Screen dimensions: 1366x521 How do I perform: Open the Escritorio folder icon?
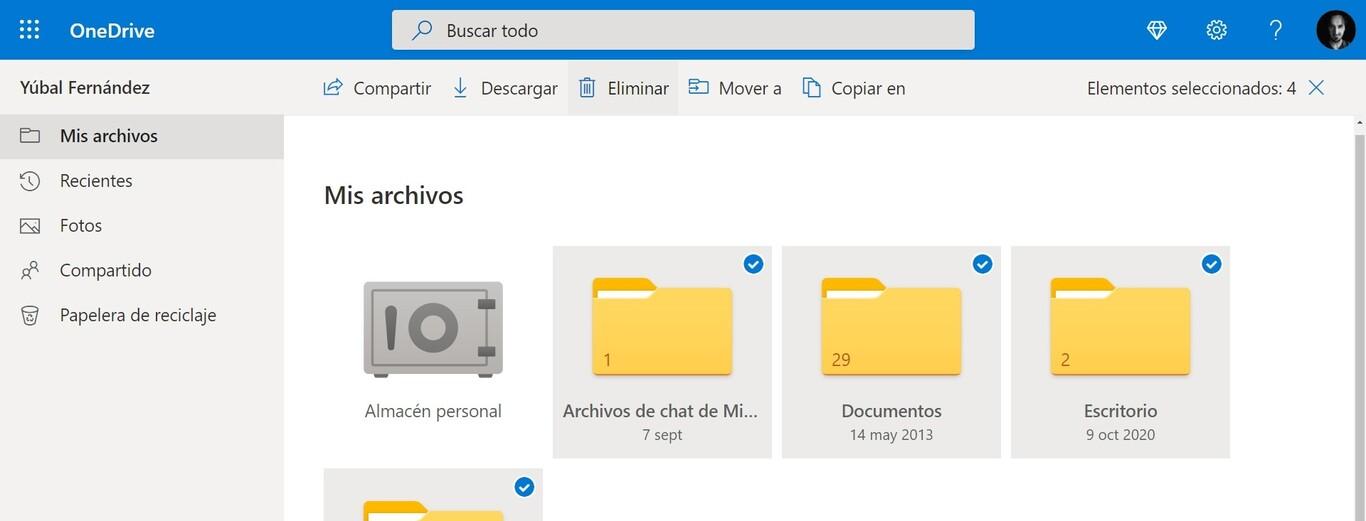(x=1120, y=326)
